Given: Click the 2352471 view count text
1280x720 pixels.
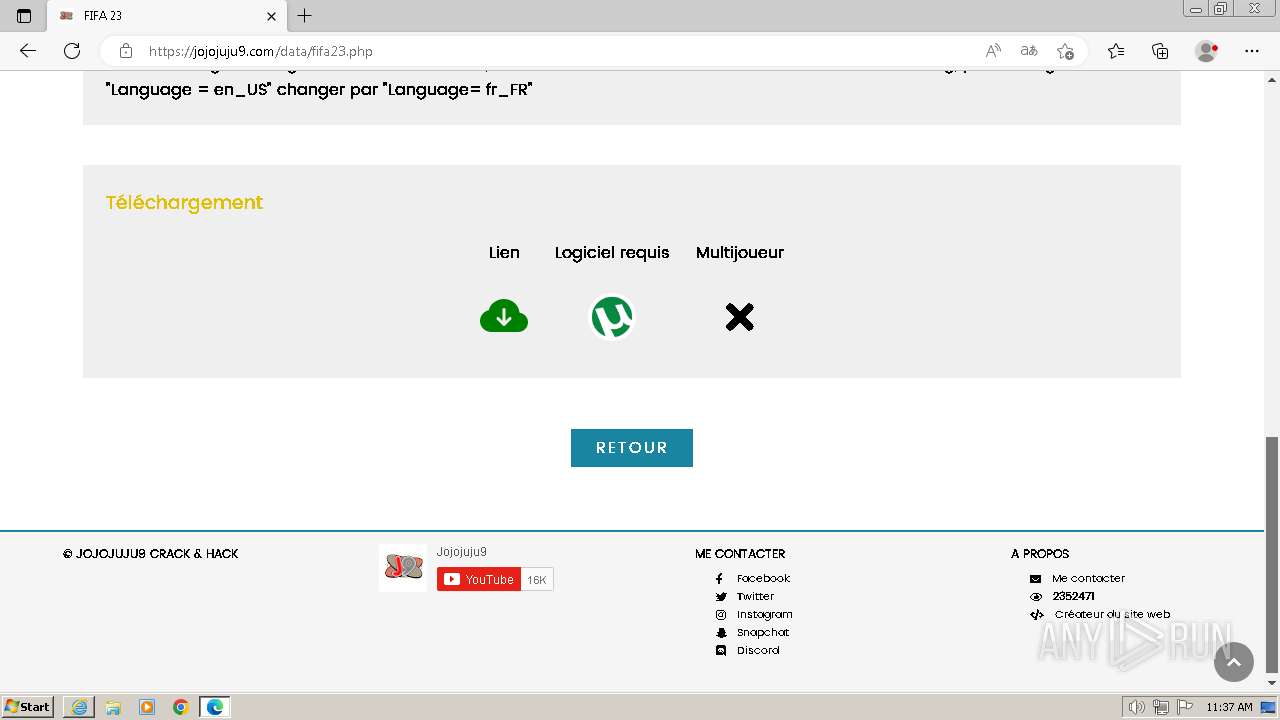Looking at the screenshot, I should (1073, 596).
